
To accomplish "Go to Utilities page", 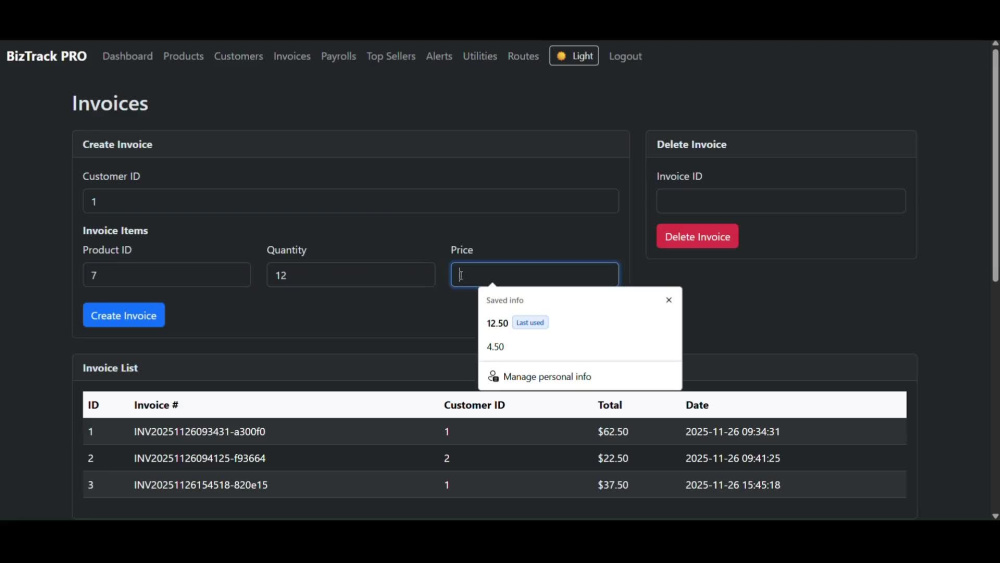I will (x=480, y=56).
